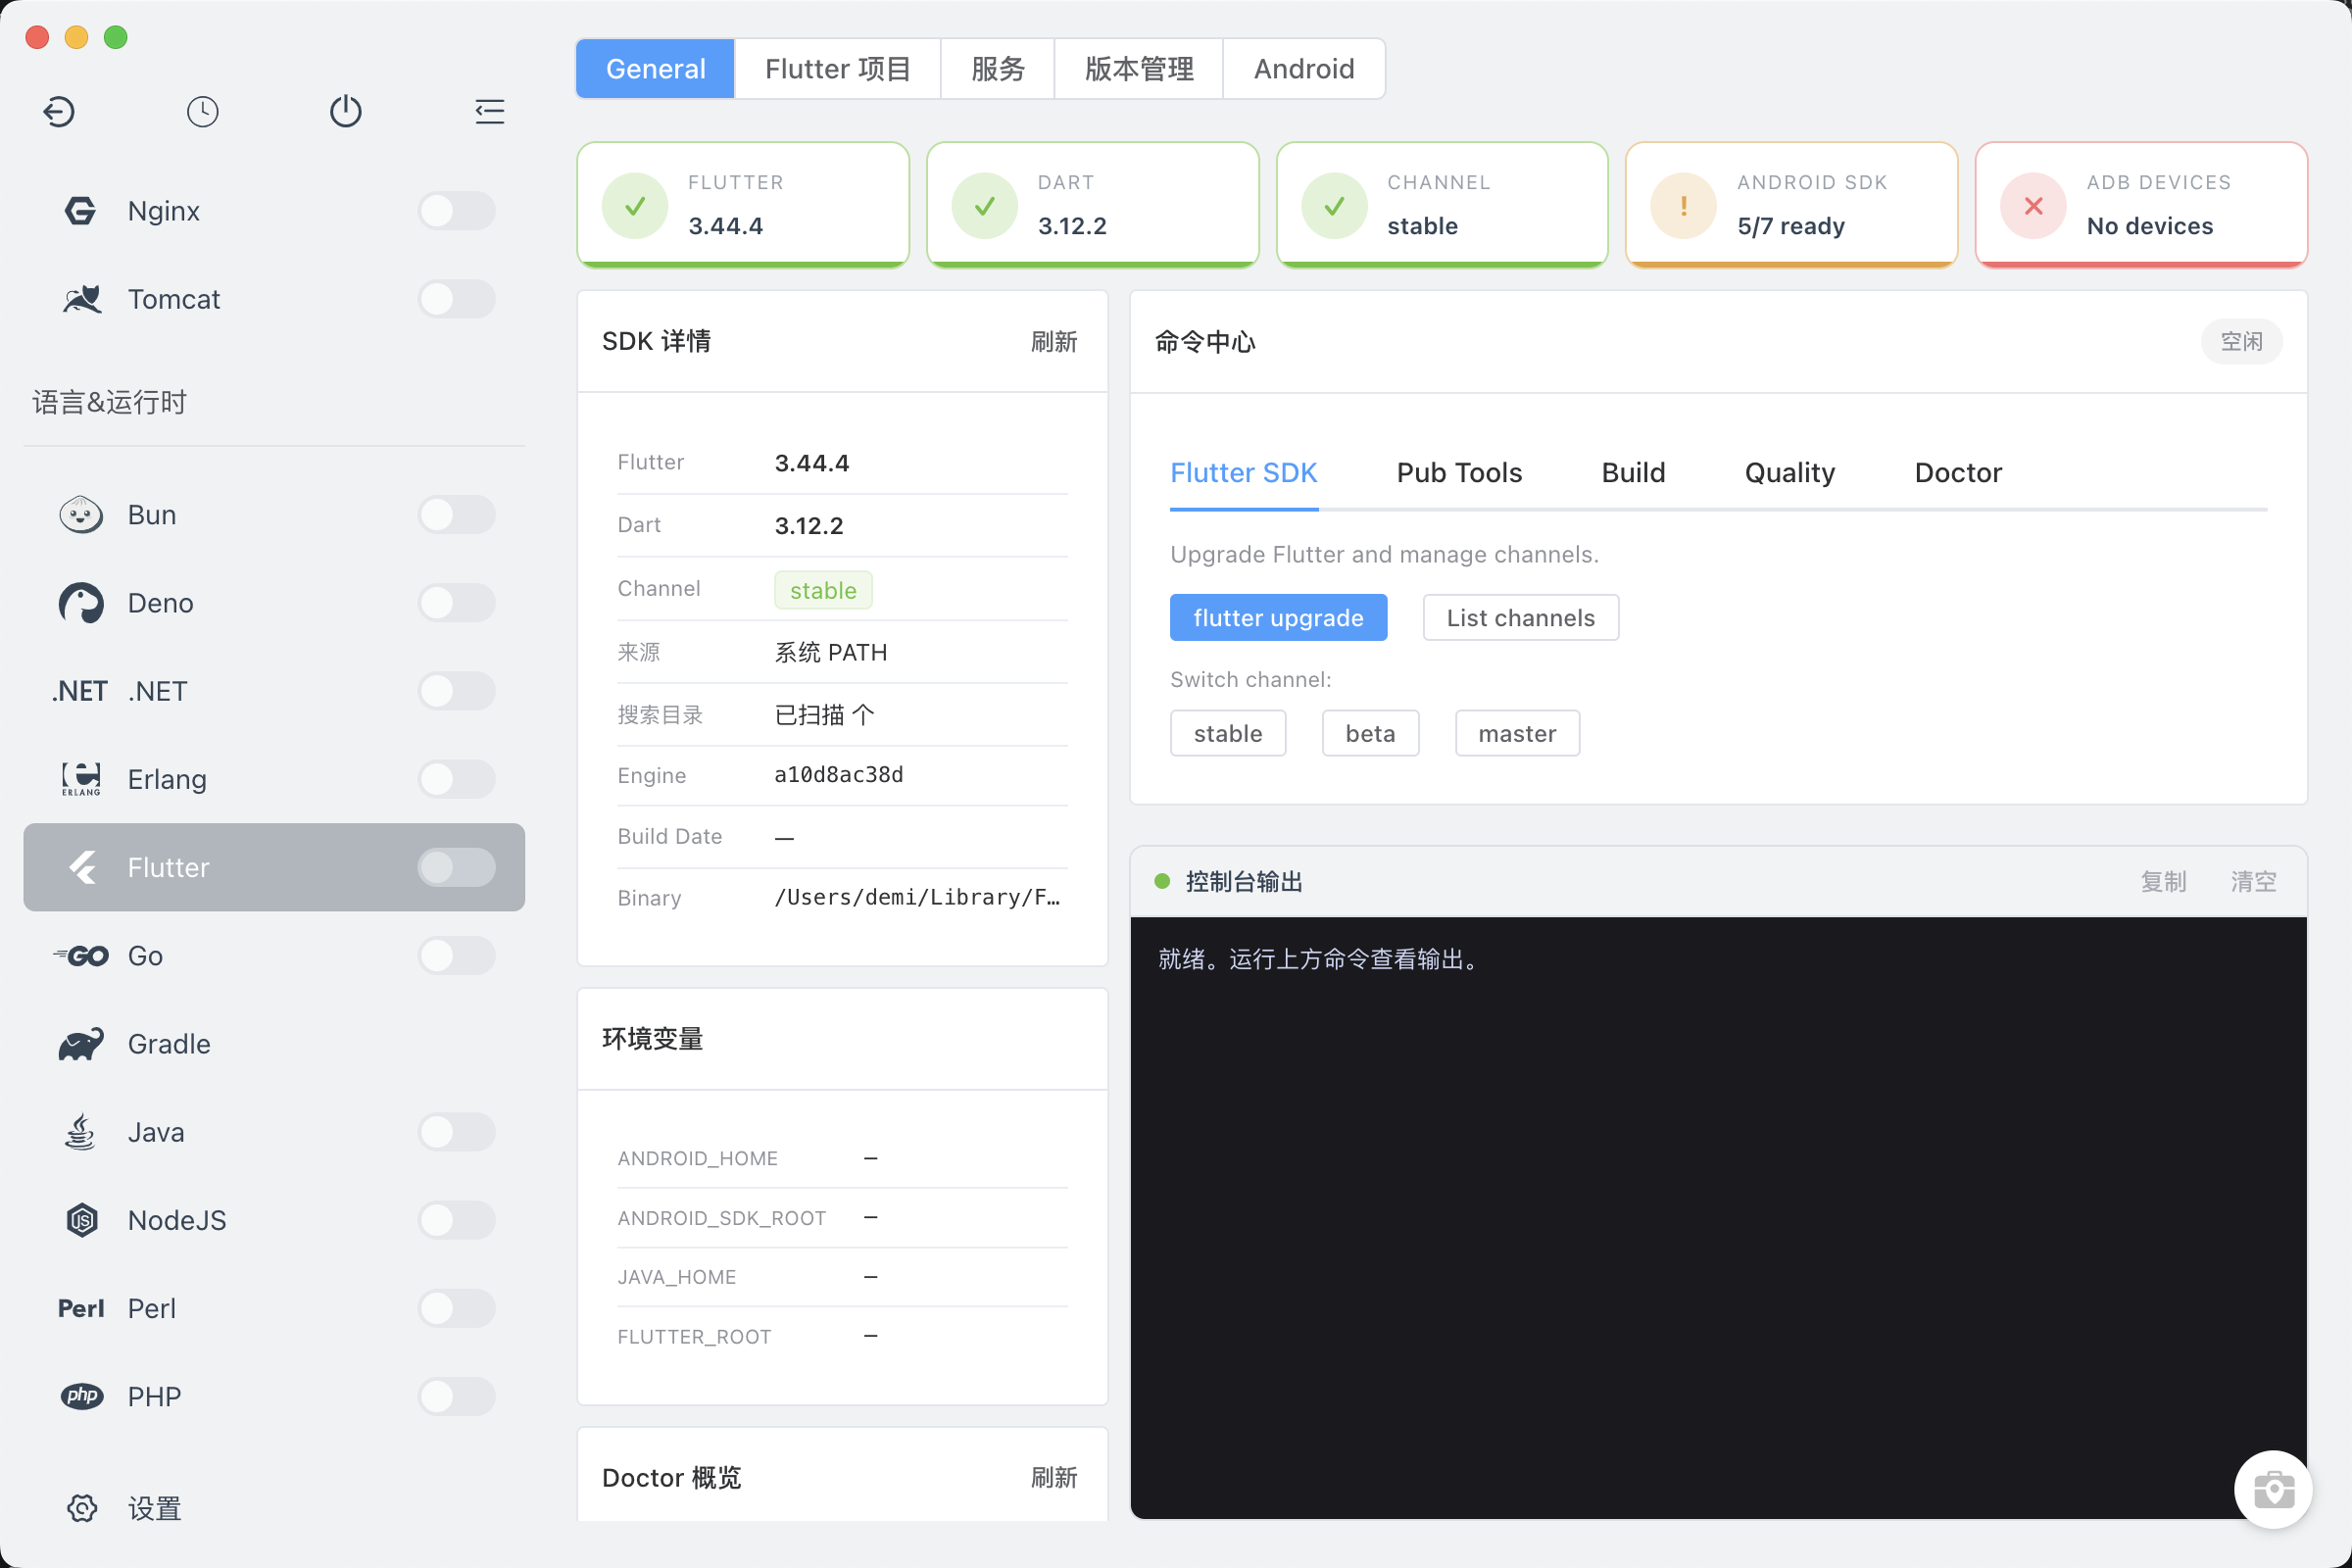Click the green check on CHANNEL card

pyautogui.click(x=1334, y=206)
